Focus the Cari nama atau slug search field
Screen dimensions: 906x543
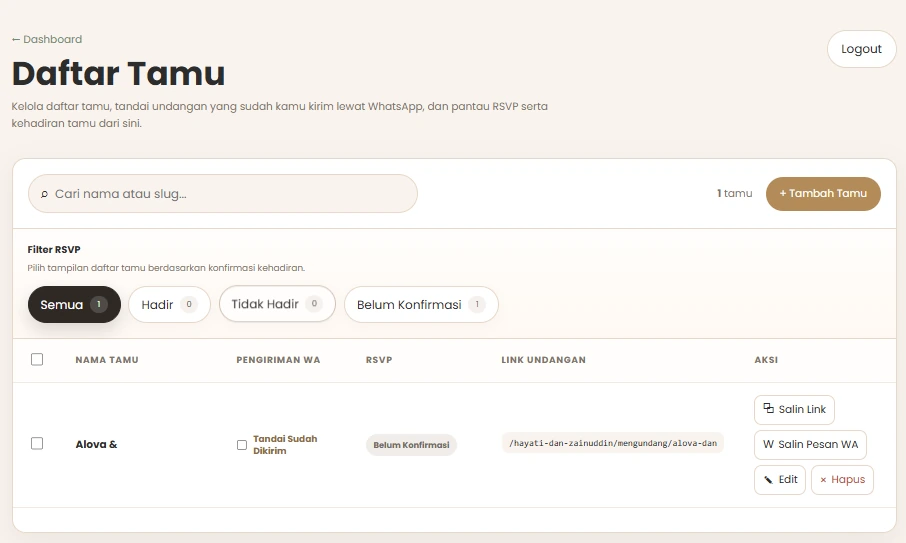pyautogui.click(x=222, y=194)
